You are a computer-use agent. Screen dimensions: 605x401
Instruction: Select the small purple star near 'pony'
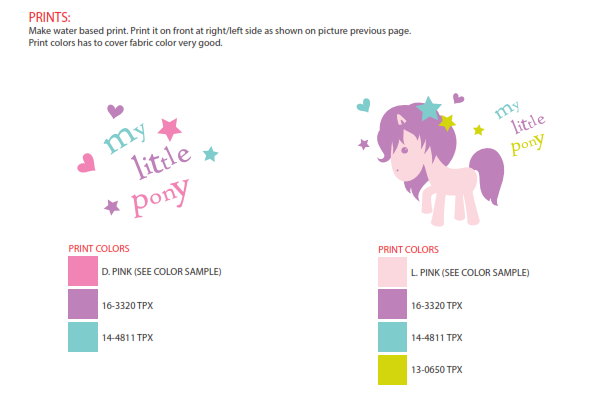coord(112,207)
